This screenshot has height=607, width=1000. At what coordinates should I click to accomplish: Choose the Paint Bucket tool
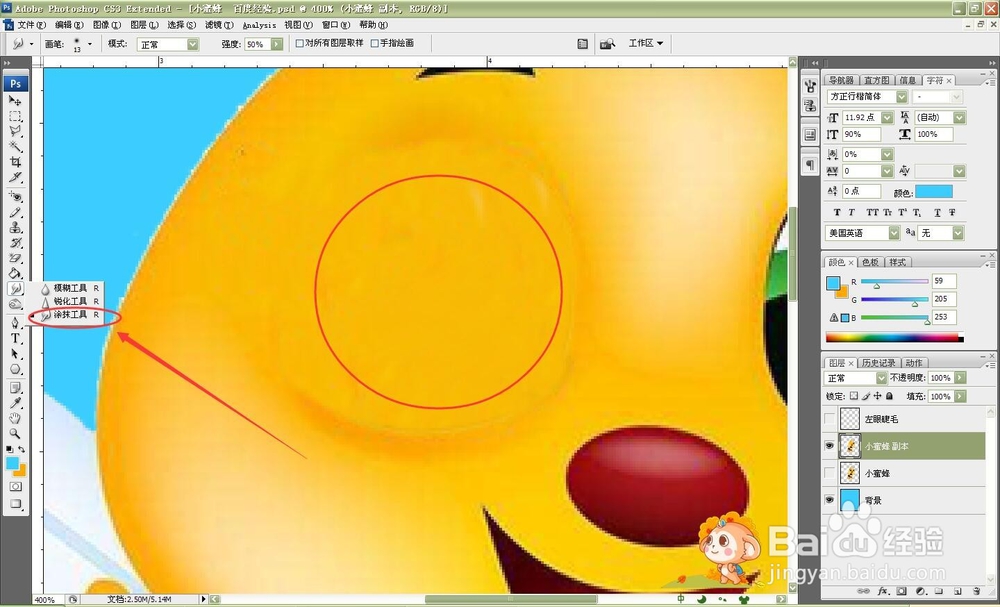(x=15, y=274)
